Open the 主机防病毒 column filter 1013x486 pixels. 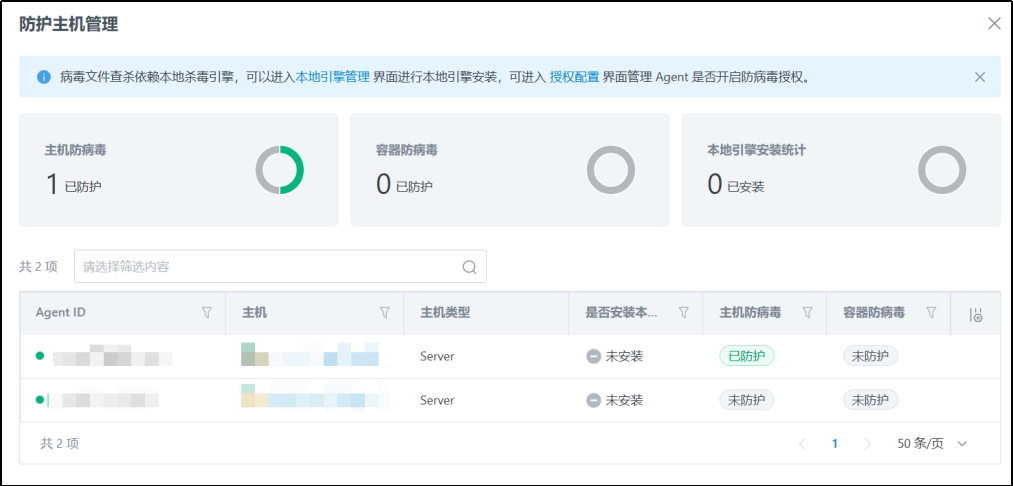click(x=808, y=313)
